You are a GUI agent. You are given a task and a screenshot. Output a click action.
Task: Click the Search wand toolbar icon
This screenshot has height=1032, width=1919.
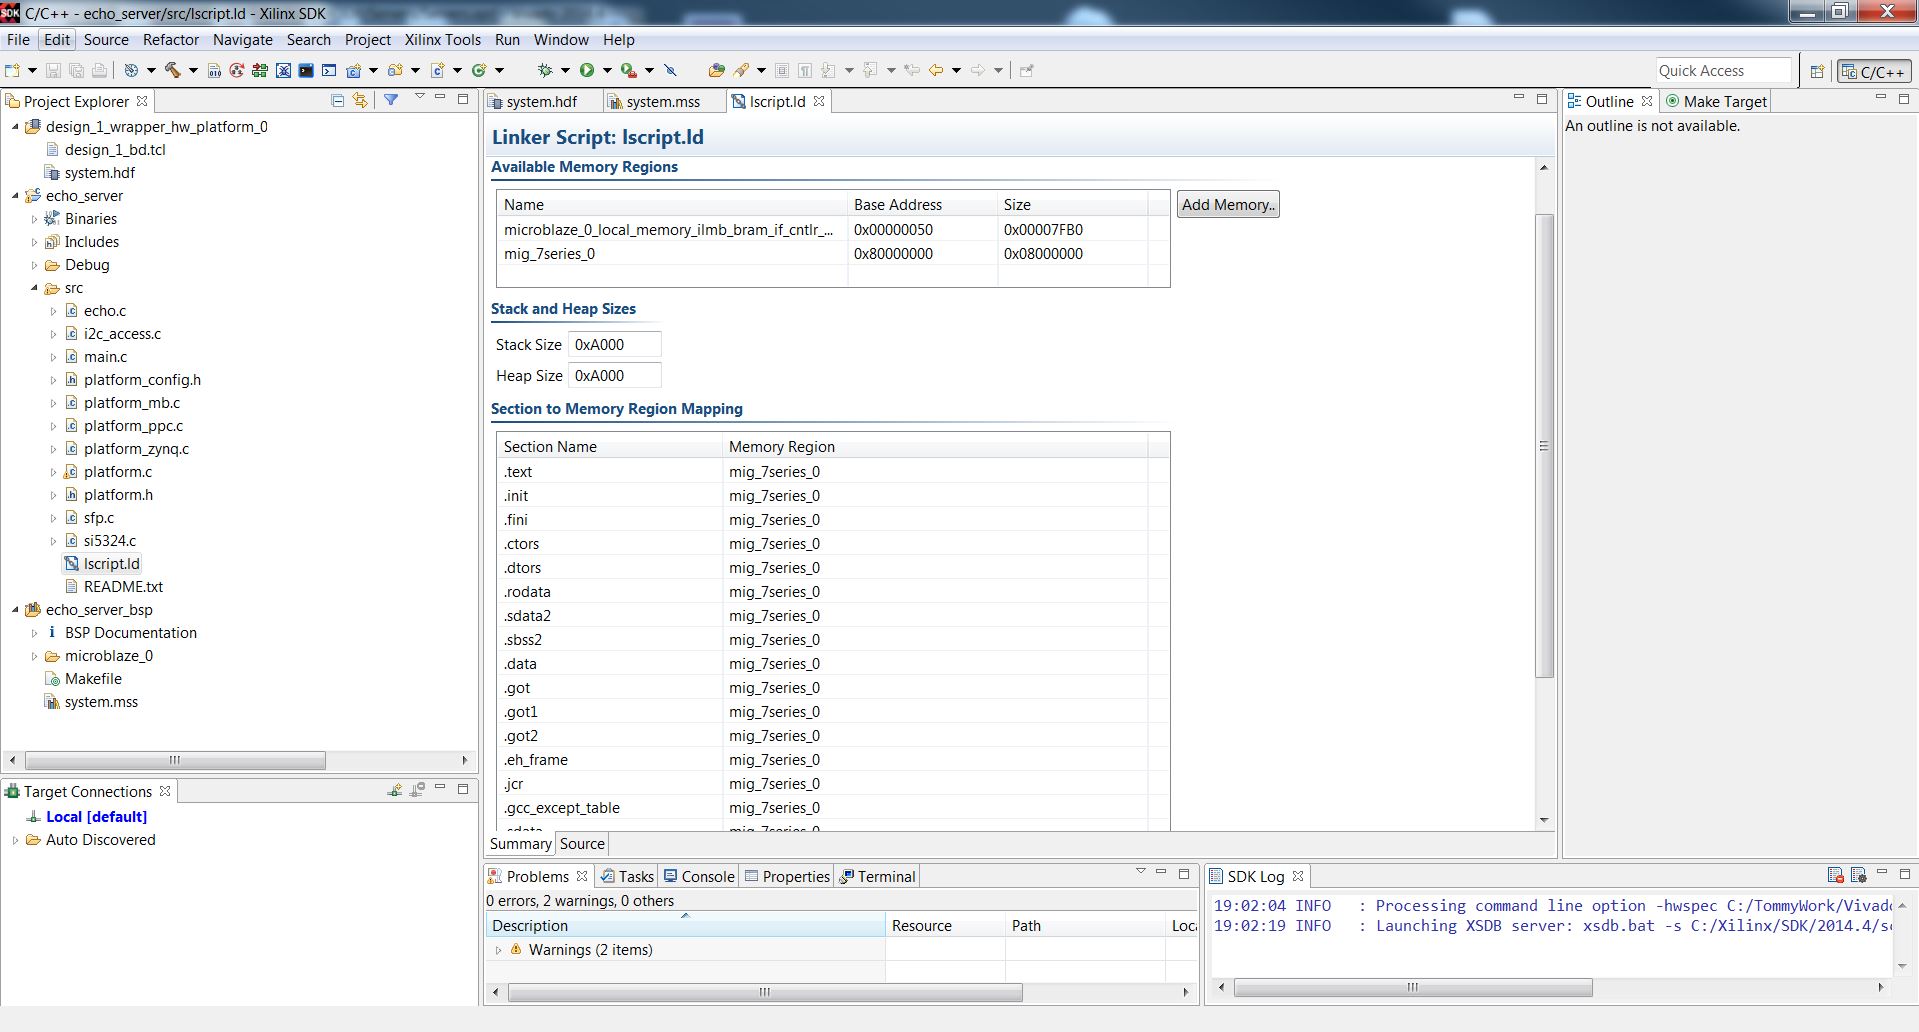click(x=741, y=70)
